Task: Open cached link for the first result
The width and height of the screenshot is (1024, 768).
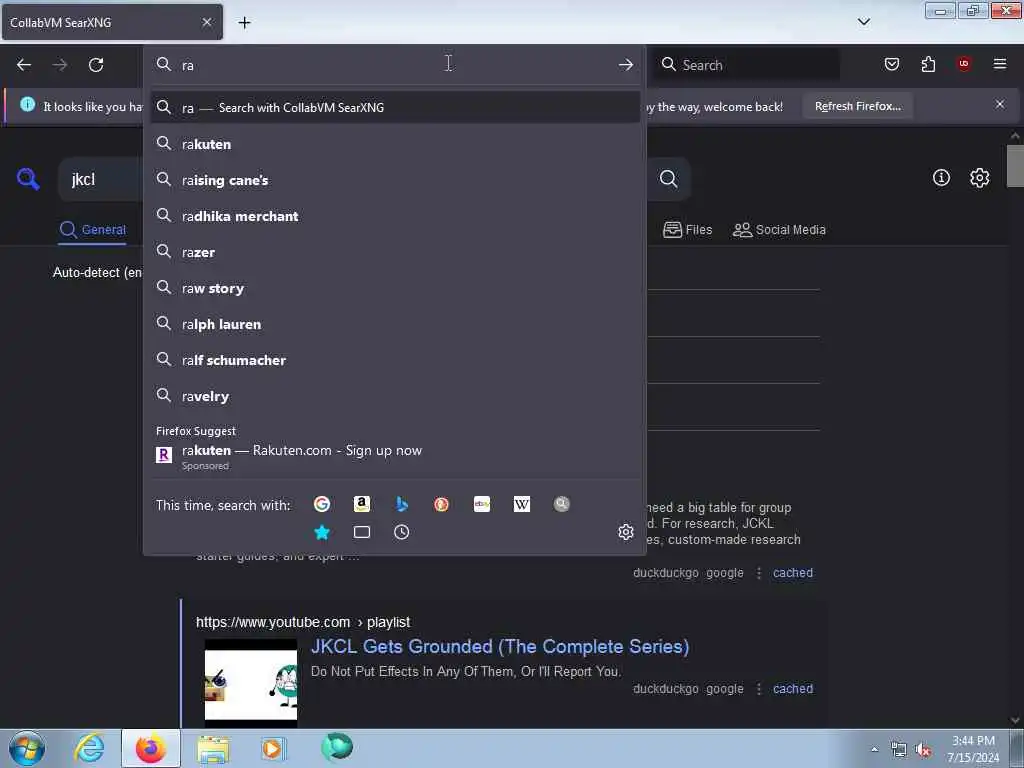Action: pos(793,573)
